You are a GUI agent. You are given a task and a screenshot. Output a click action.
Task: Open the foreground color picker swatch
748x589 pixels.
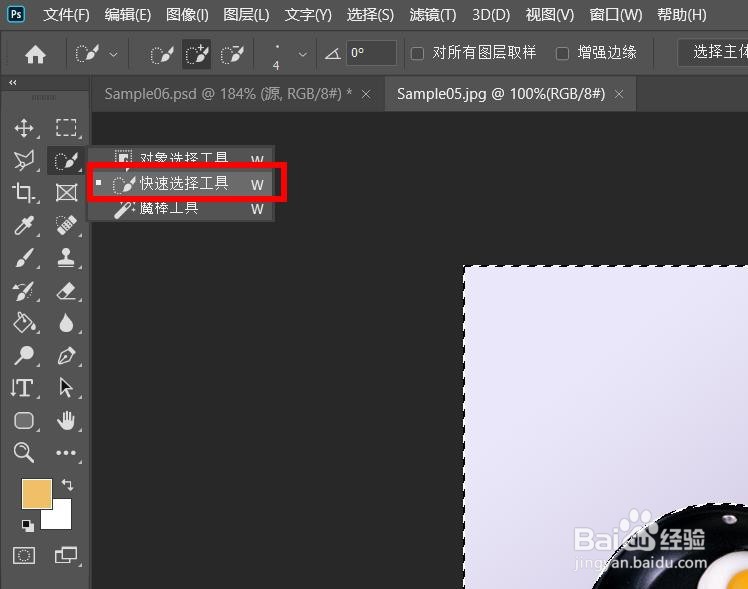(37, 494)
